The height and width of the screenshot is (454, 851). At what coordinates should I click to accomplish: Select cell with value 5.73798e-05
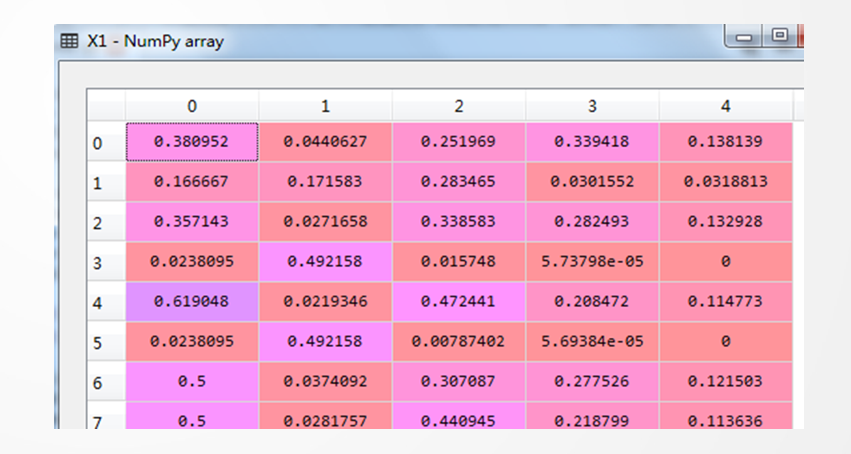(x=592, y=262)
